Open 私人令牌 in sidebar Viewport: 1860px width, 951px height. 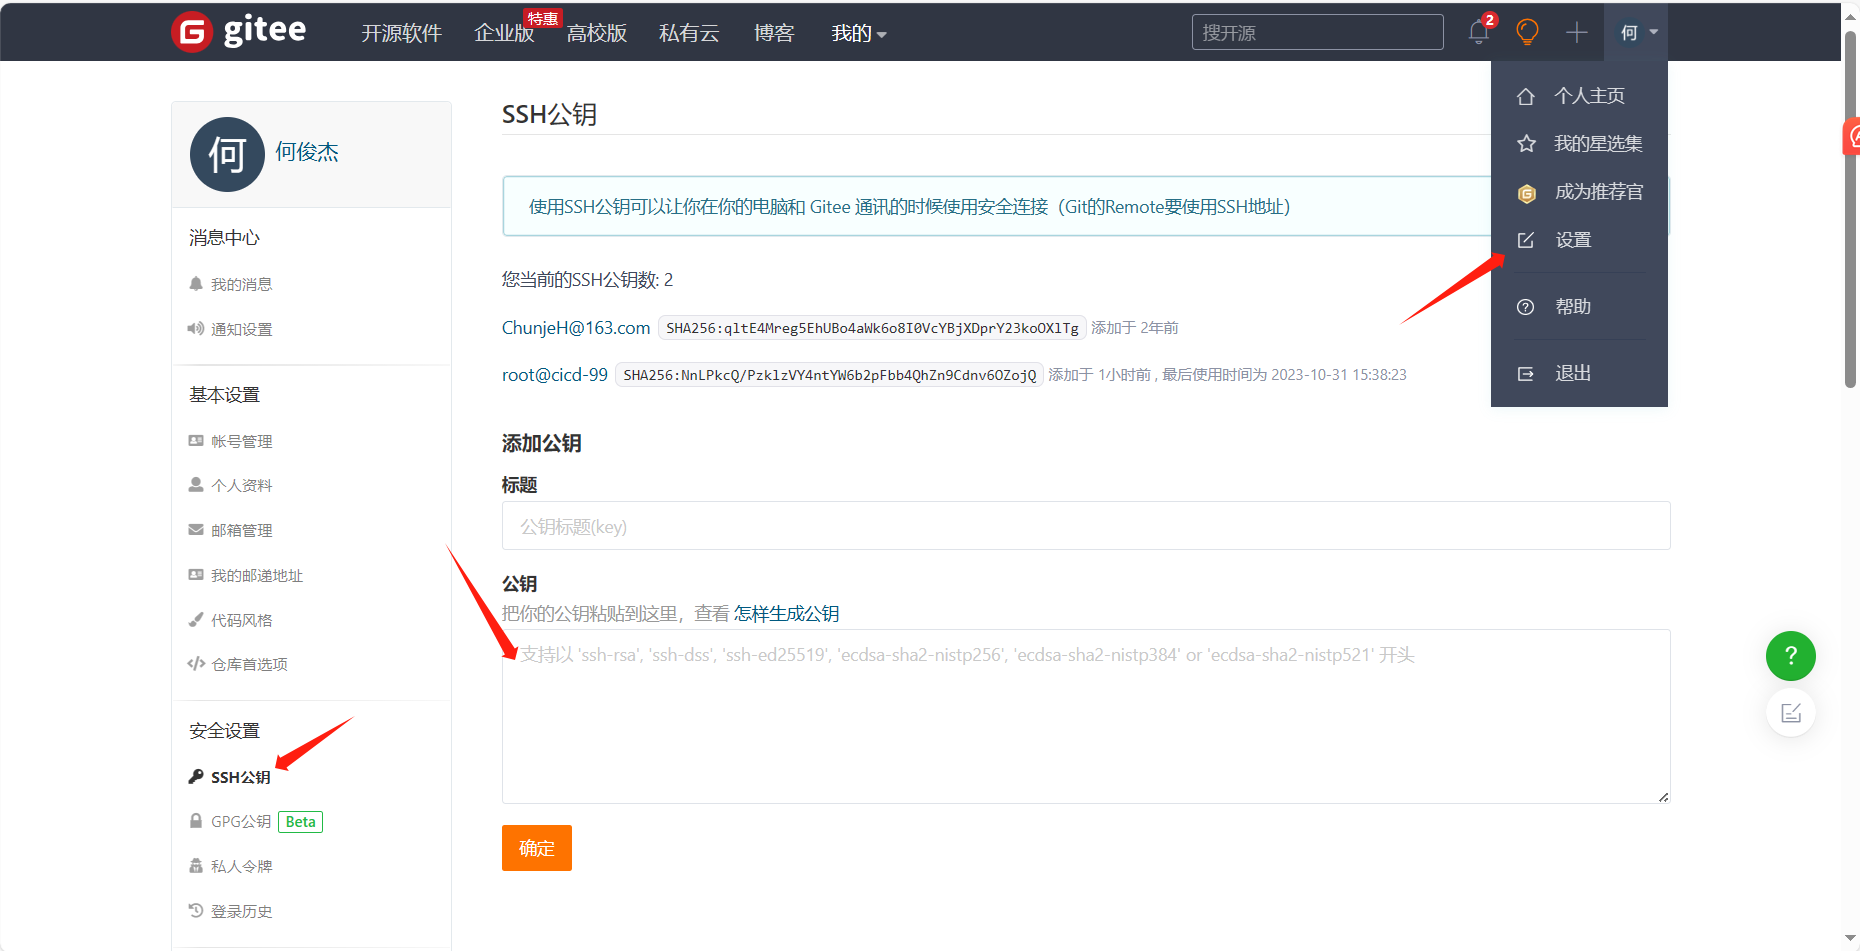pos(241,867)
